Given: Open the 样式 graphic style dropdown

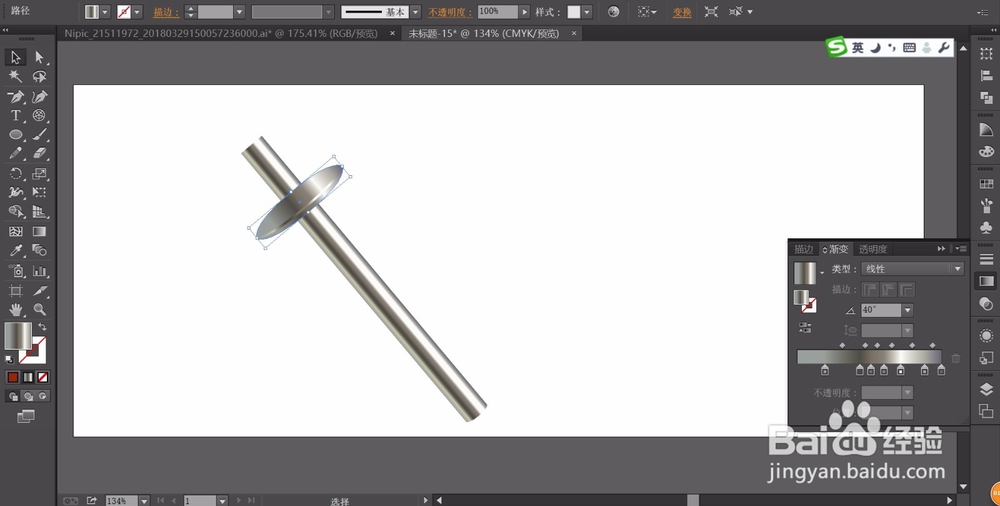Looking at the screenshot, I should click(x=587, y=11).
